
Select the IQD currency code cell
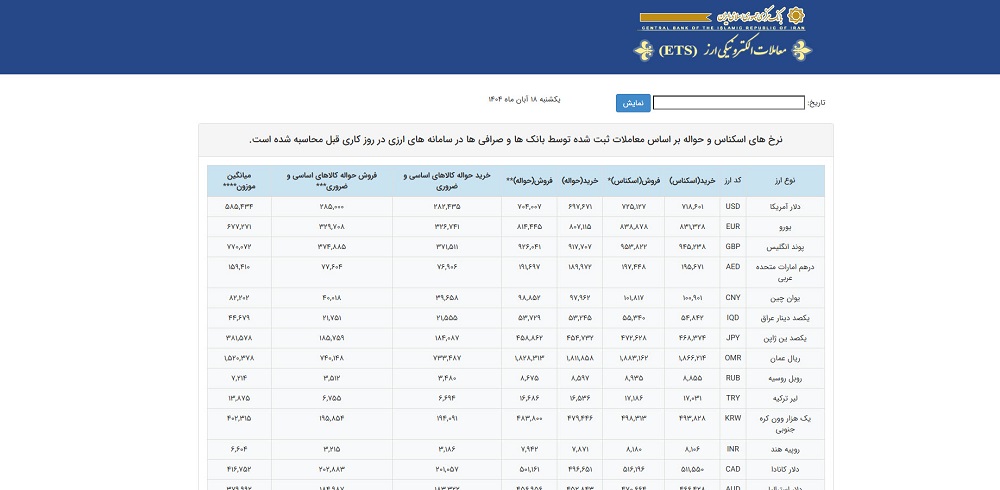(x=733, y=318)
